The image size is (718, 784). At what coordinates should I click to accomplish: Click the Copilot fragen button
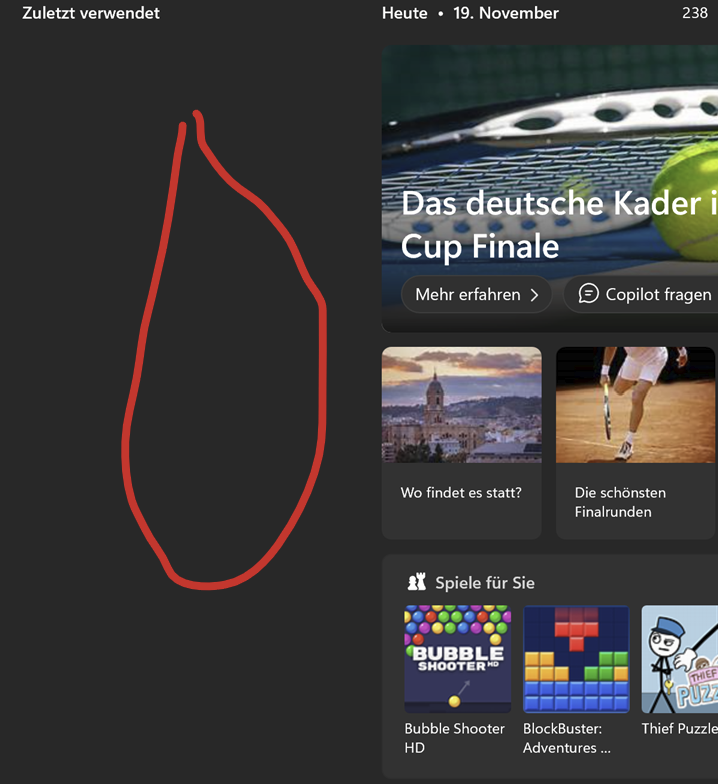pos(642,294)
